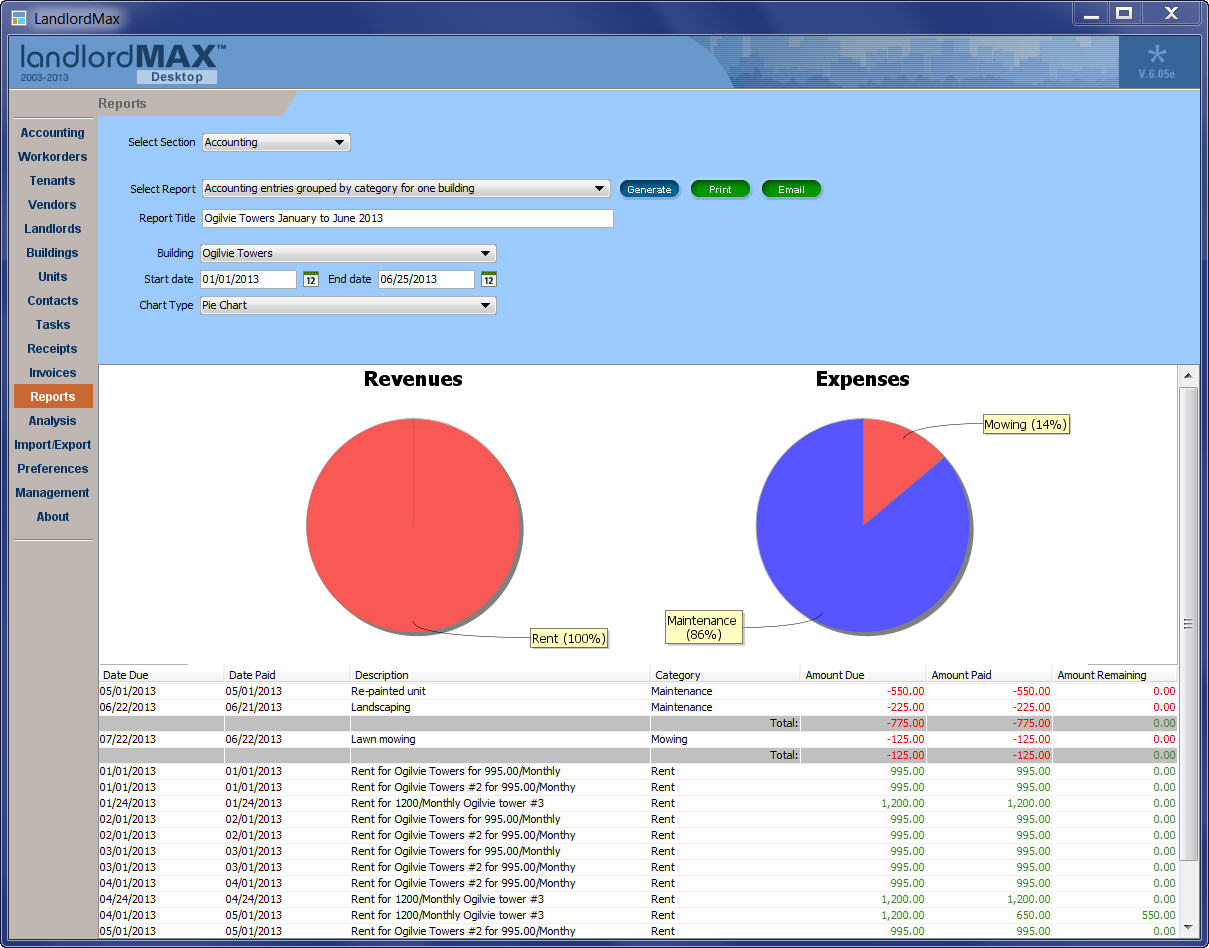Click the -775.00 Amount Due total cell
The width and height of the screenshot is (1209, 948).
[x=863, y=723]
